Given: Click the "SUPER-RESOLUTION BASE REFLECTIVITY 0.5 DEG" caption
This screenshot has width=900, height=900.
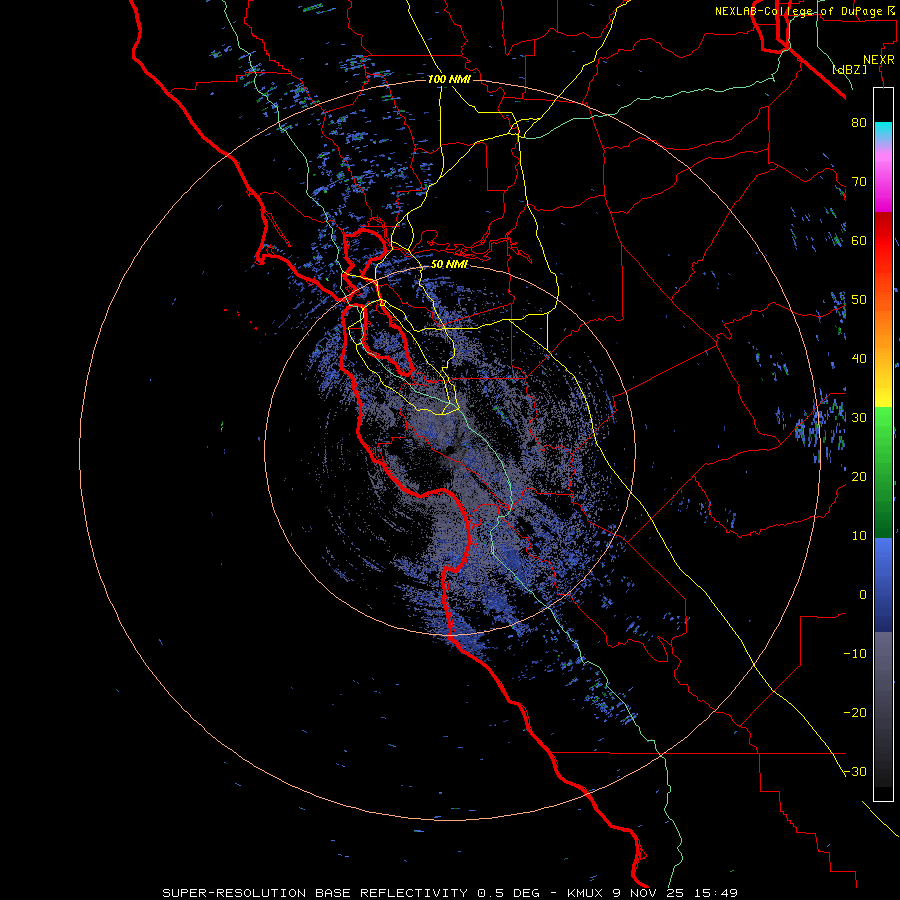Looking at the screenshot, I should [x=351, y=893].
